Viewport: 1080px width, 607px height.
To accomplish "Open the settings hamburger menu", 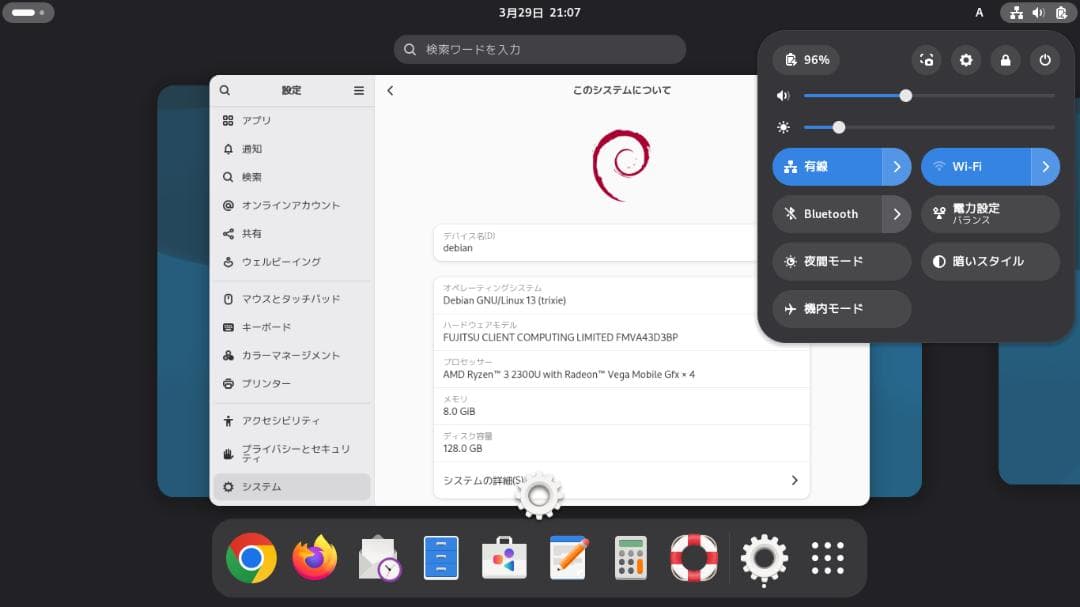I will click(359, 90).
